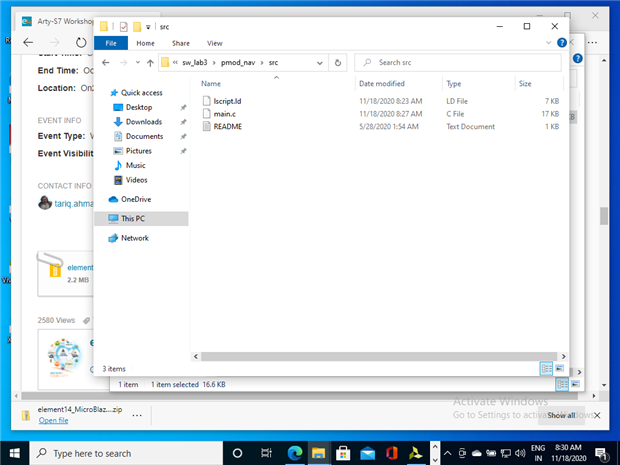620x465 pixels.
Task: Go up one folder level
Action: [x=150, y=62]
